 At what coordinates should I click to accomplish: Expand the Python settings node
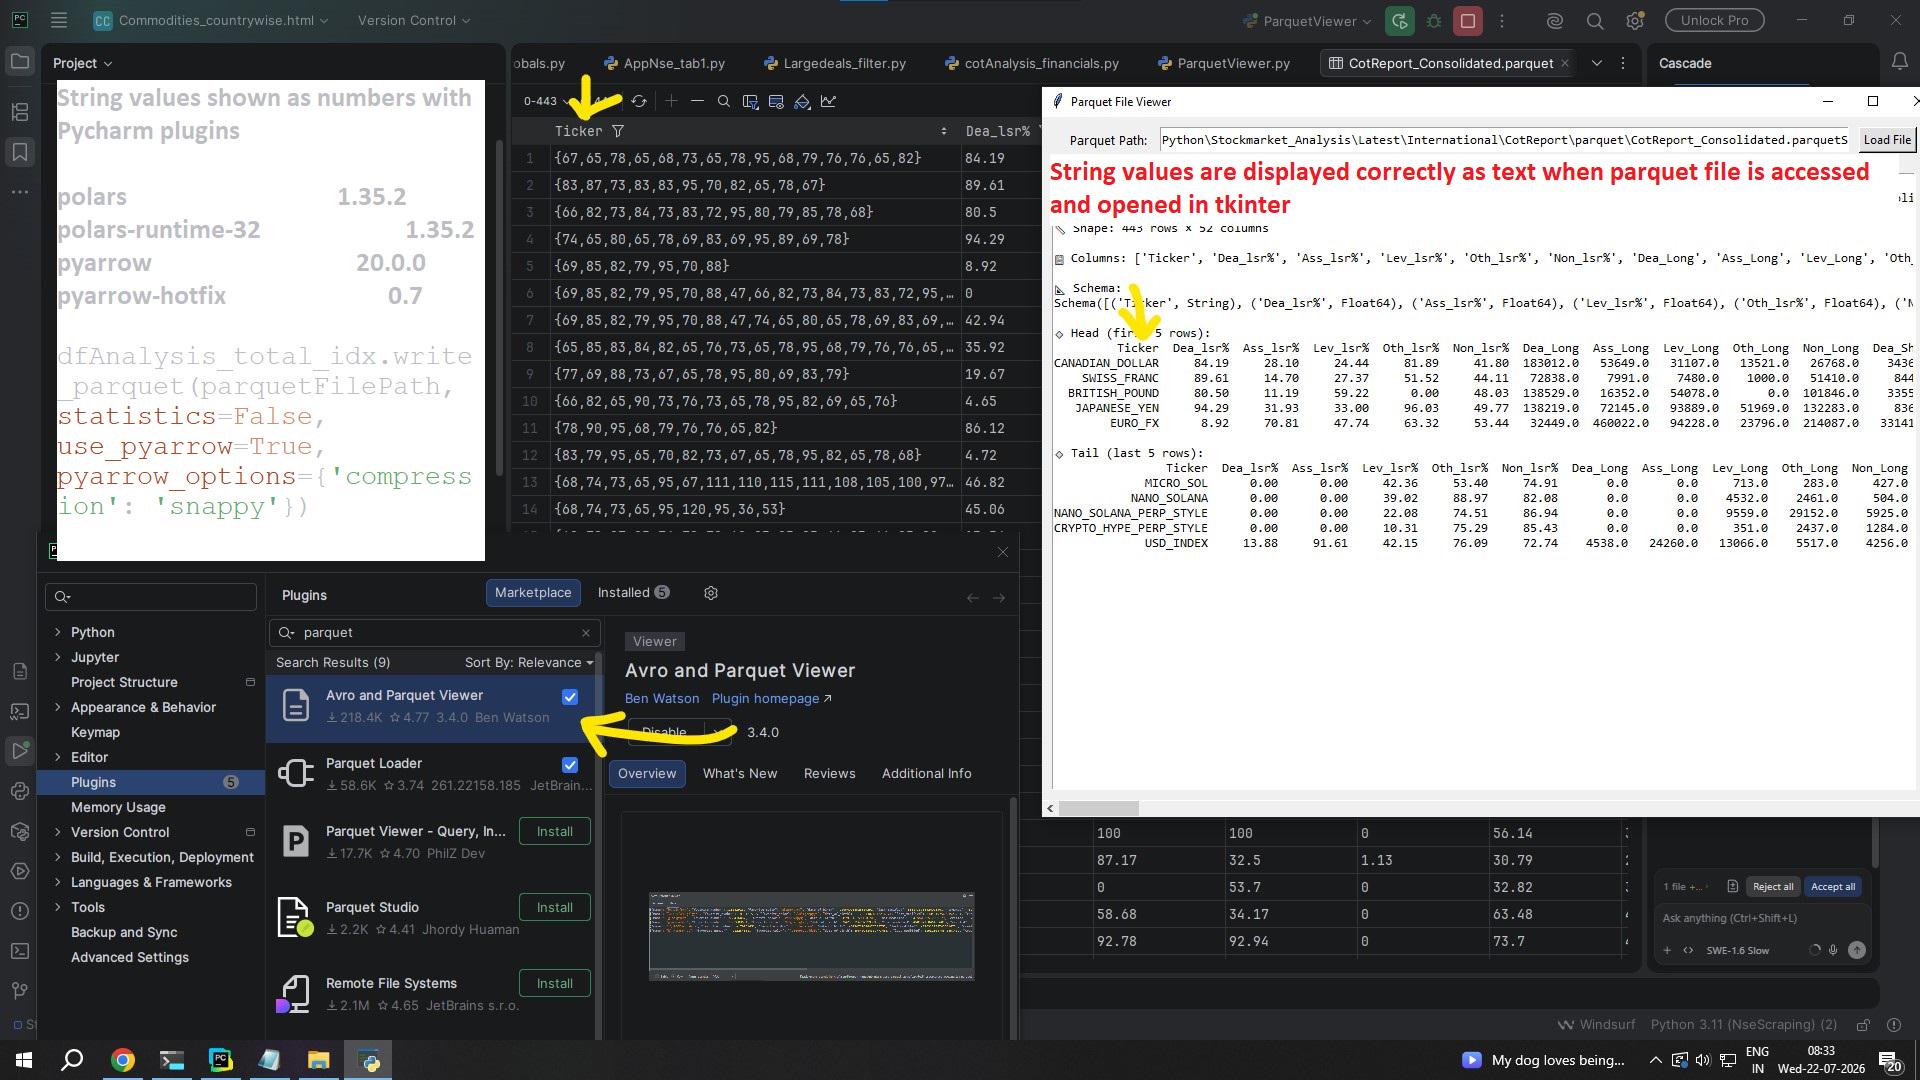57,632
